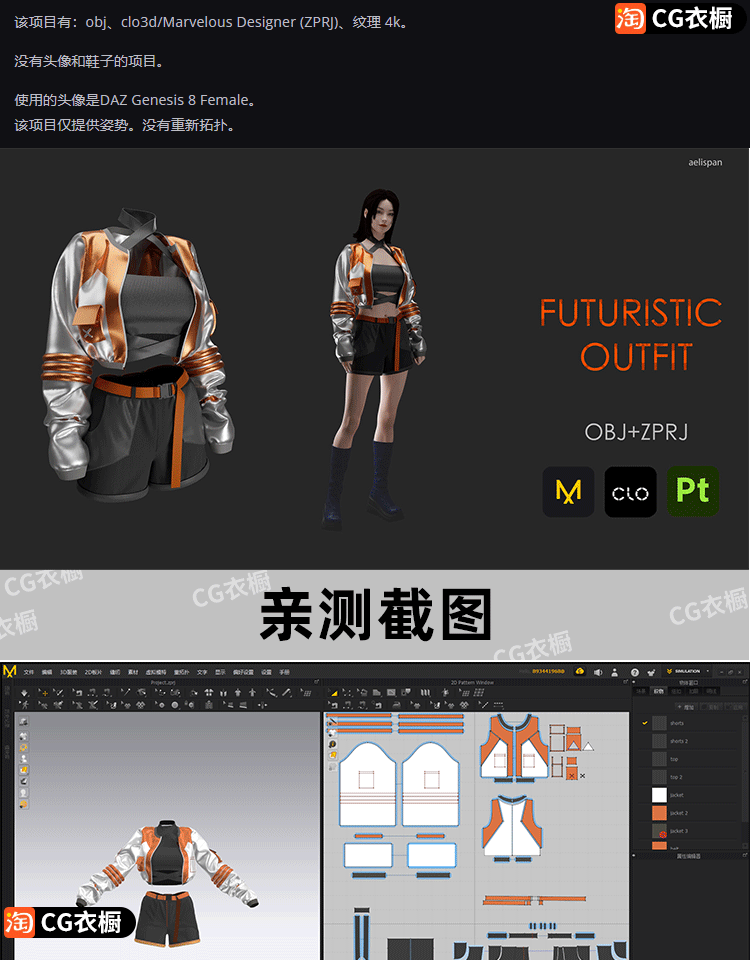The image size is (750, 960).
Task: Select the shorts 2 fabric row
Action: click(689, 741)
